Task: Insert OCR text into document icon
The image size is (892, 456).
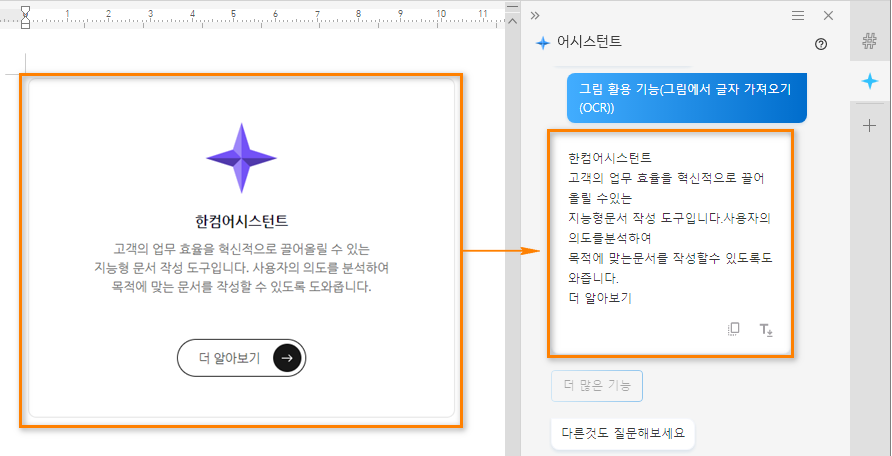Action: point(766,329)
